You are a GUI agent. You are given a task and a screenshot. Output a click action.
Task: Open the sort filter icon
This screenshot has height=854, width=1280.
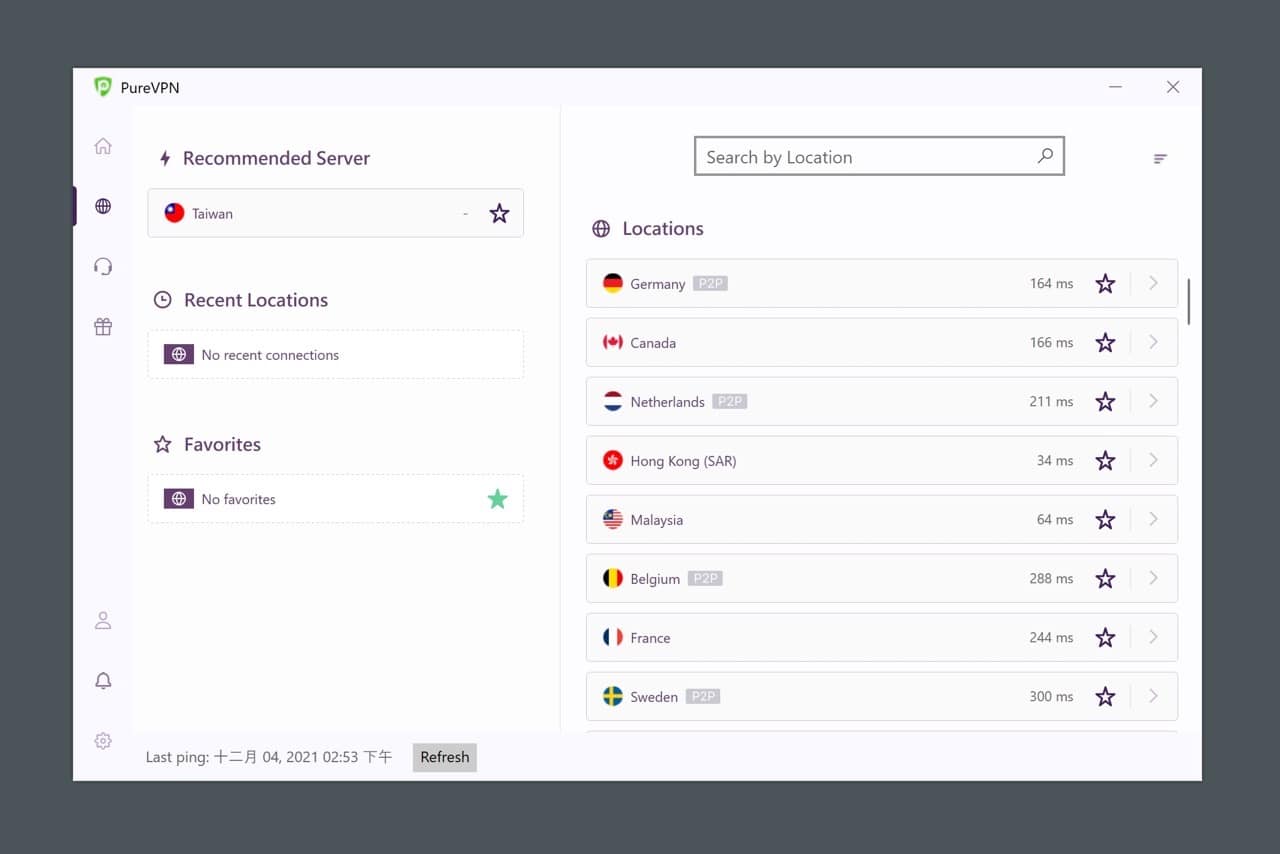(x=1160, y=158)
